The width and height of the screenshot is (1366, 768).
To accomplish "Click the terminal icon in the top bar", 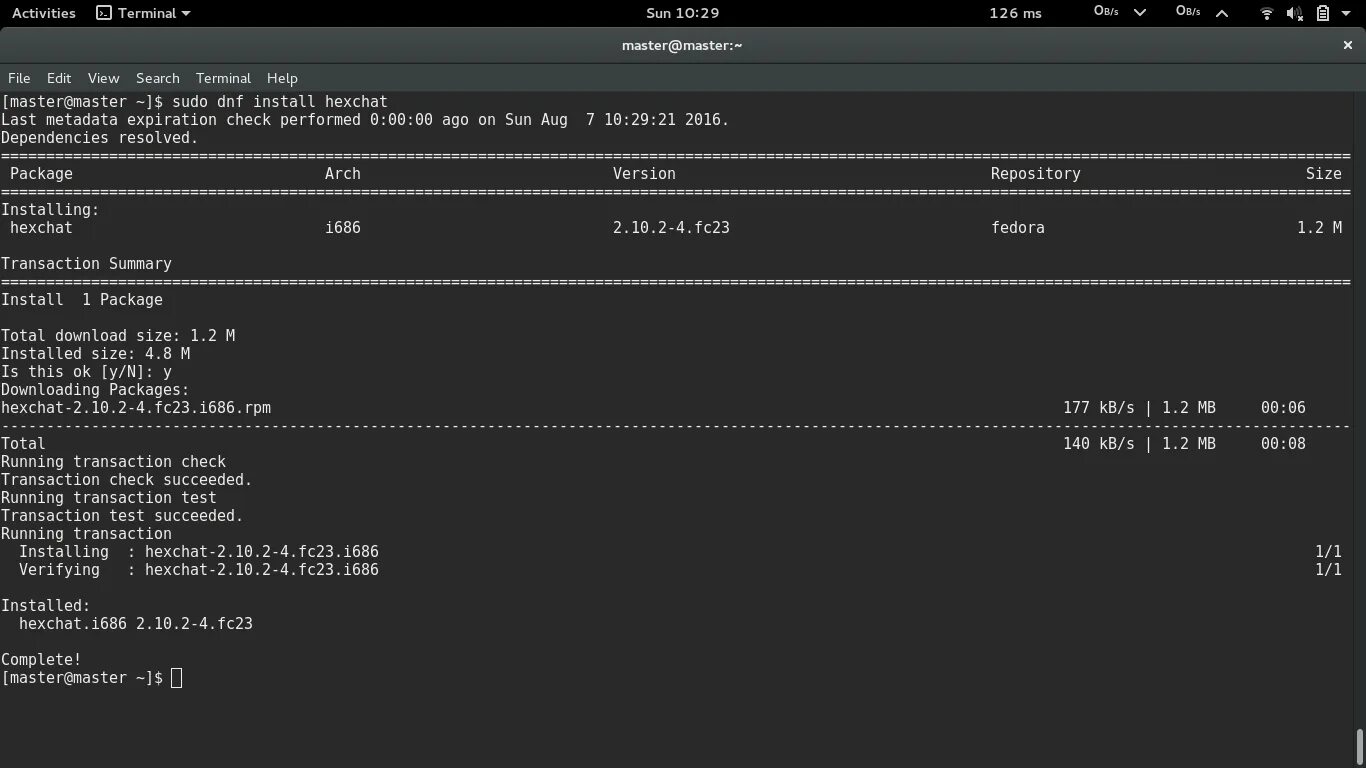I will pyautogui.click(x=104, y=13).
